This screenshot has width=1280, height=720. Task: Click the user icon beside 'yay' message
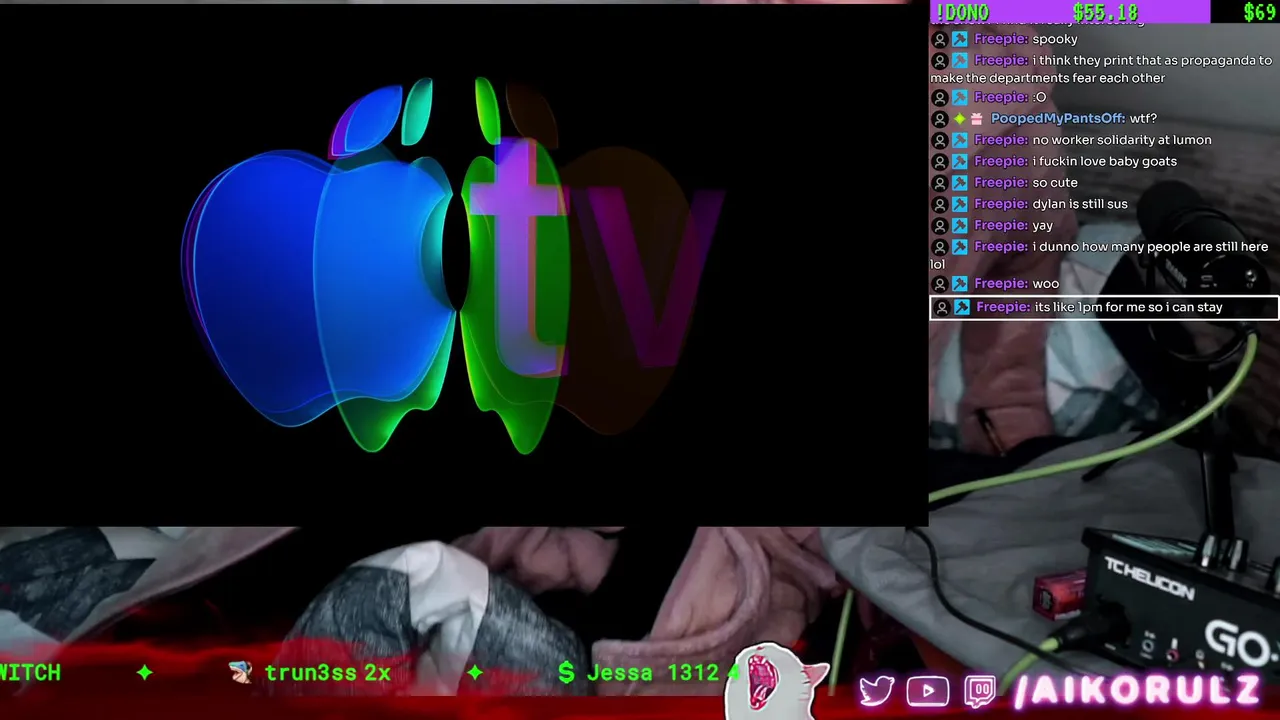[x=939, y=225]
